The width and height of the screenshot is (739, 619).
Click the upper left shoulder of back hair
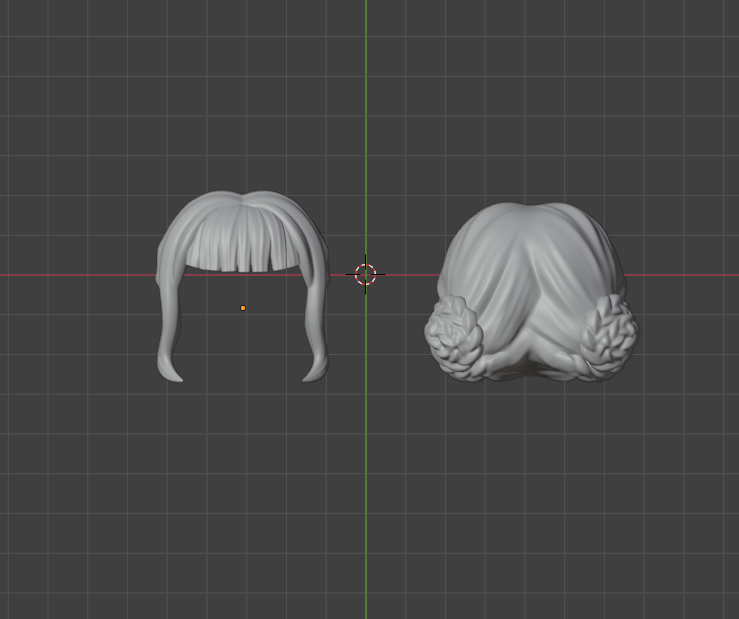pos(465,240)
